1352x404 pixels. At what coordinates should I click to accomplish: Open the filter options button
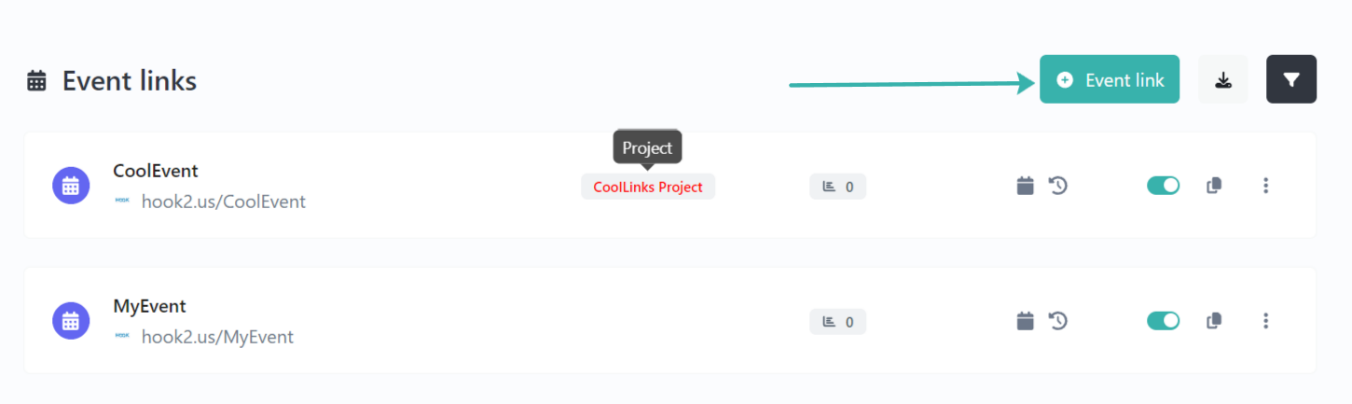point(1291,80)
